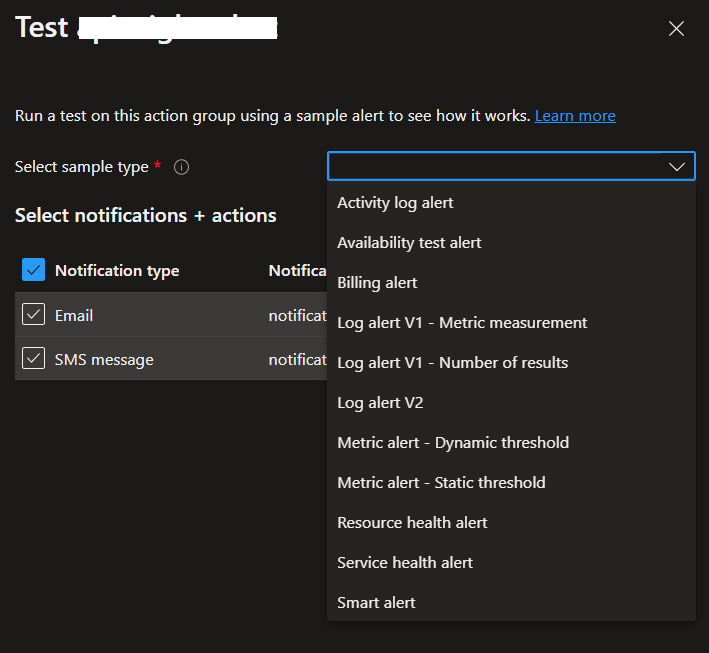Select Log alert V2 sample type
The width and height of the screenshot is (709, 653).
pyautogui.click(x=380, y=403)
